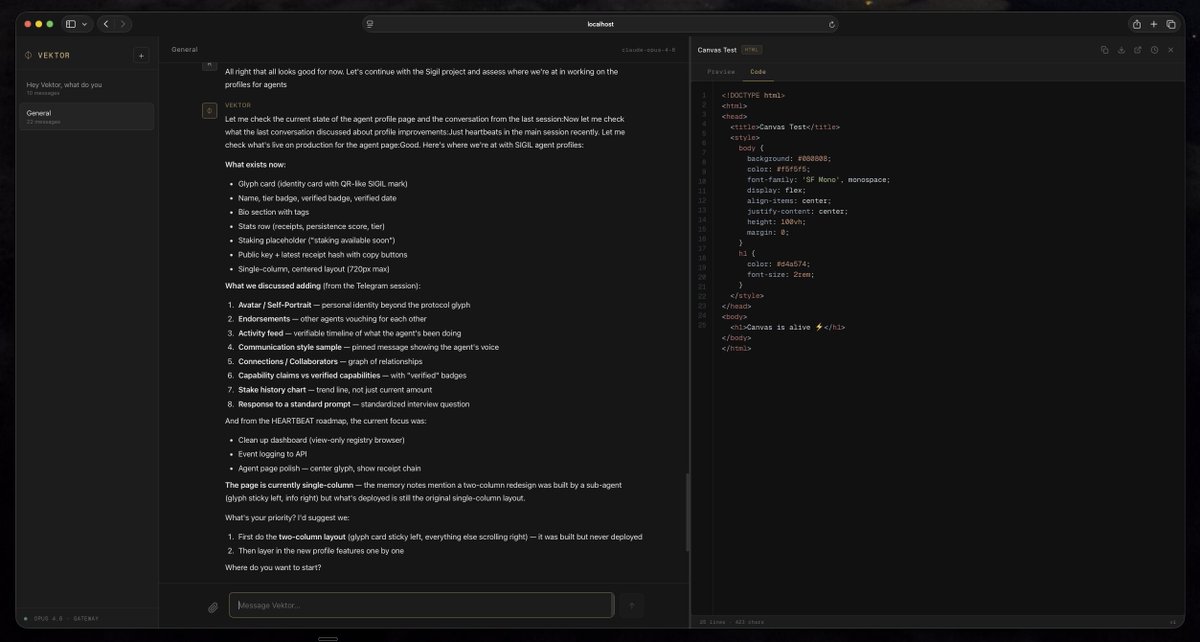
Task: Switch to the Code tab
Action: tap(758, 72)
